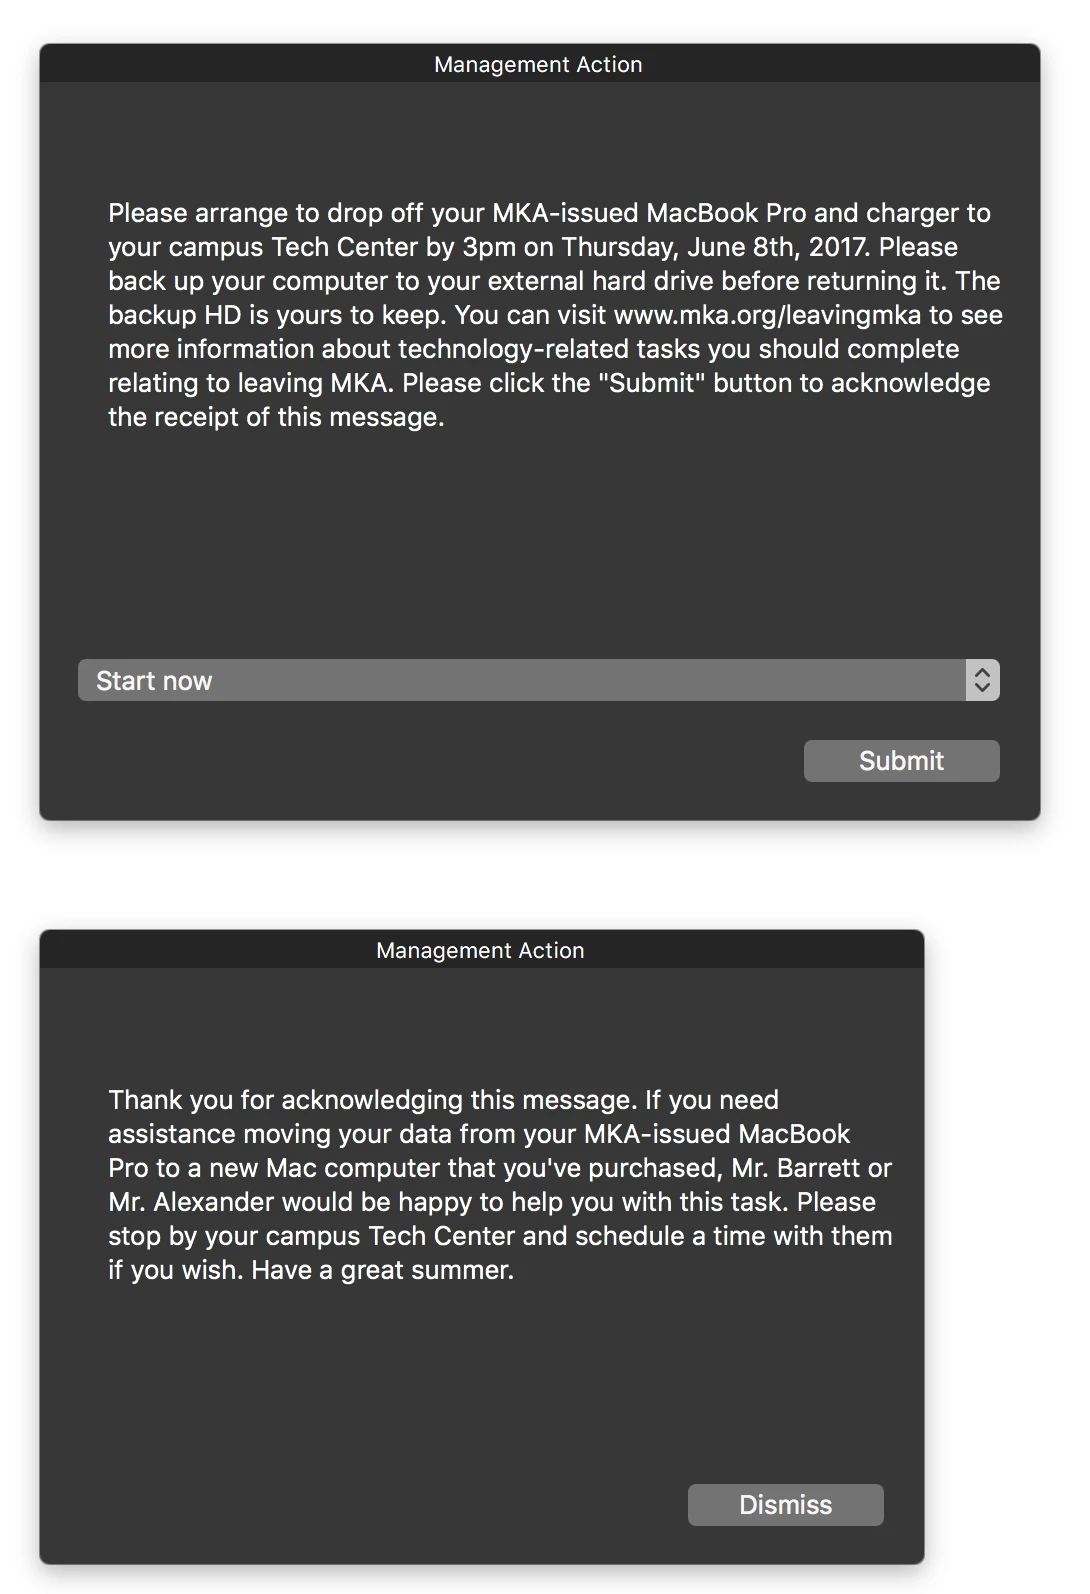Viewport: 1090px width, 1594px height.
Task: Open the "Start now" dropdown
Action: click(538, 680)
